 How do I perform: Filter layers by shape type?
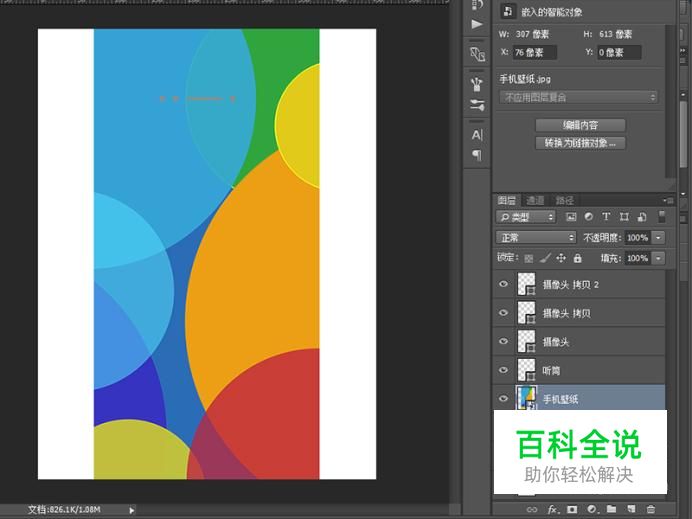(x=624, y=217)
